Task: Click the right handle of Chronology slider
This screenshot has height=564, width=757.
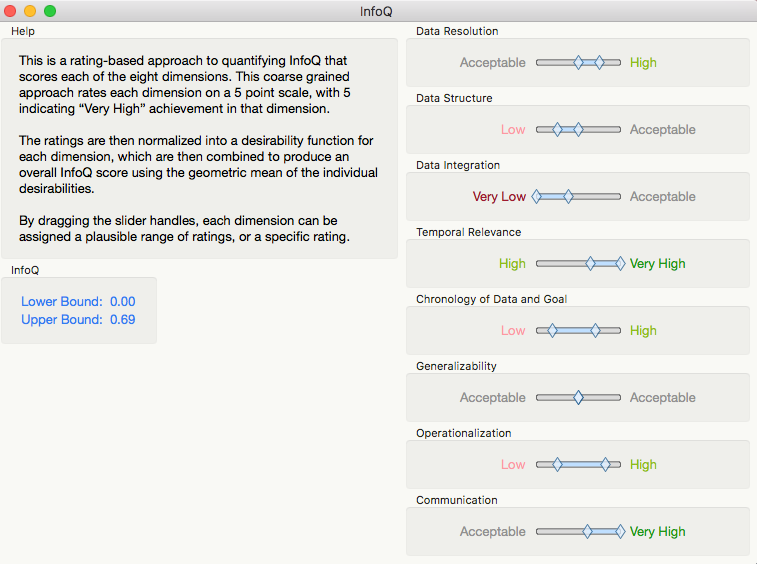Action: (x=595, y=330)
